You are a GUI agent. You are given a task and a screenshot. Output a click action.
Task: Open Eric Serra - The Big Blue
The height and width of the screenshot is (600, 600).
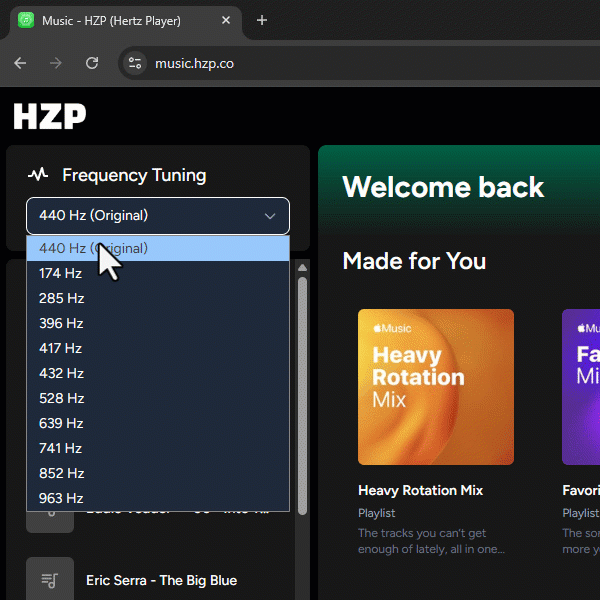(161, 580)
